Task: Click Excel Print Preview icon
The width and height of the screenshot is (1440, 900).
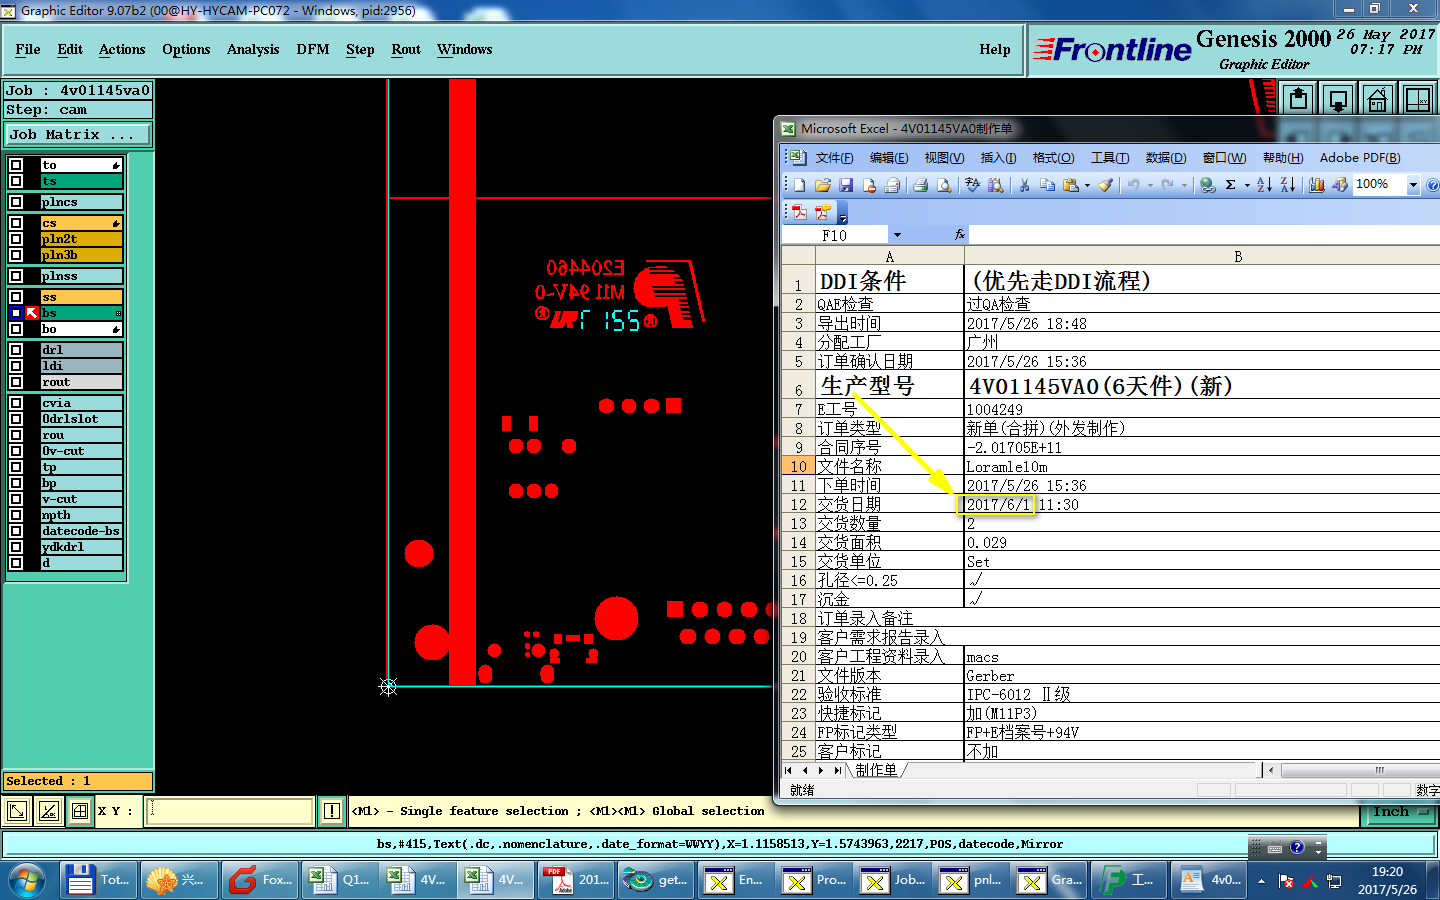Action: 943,185
